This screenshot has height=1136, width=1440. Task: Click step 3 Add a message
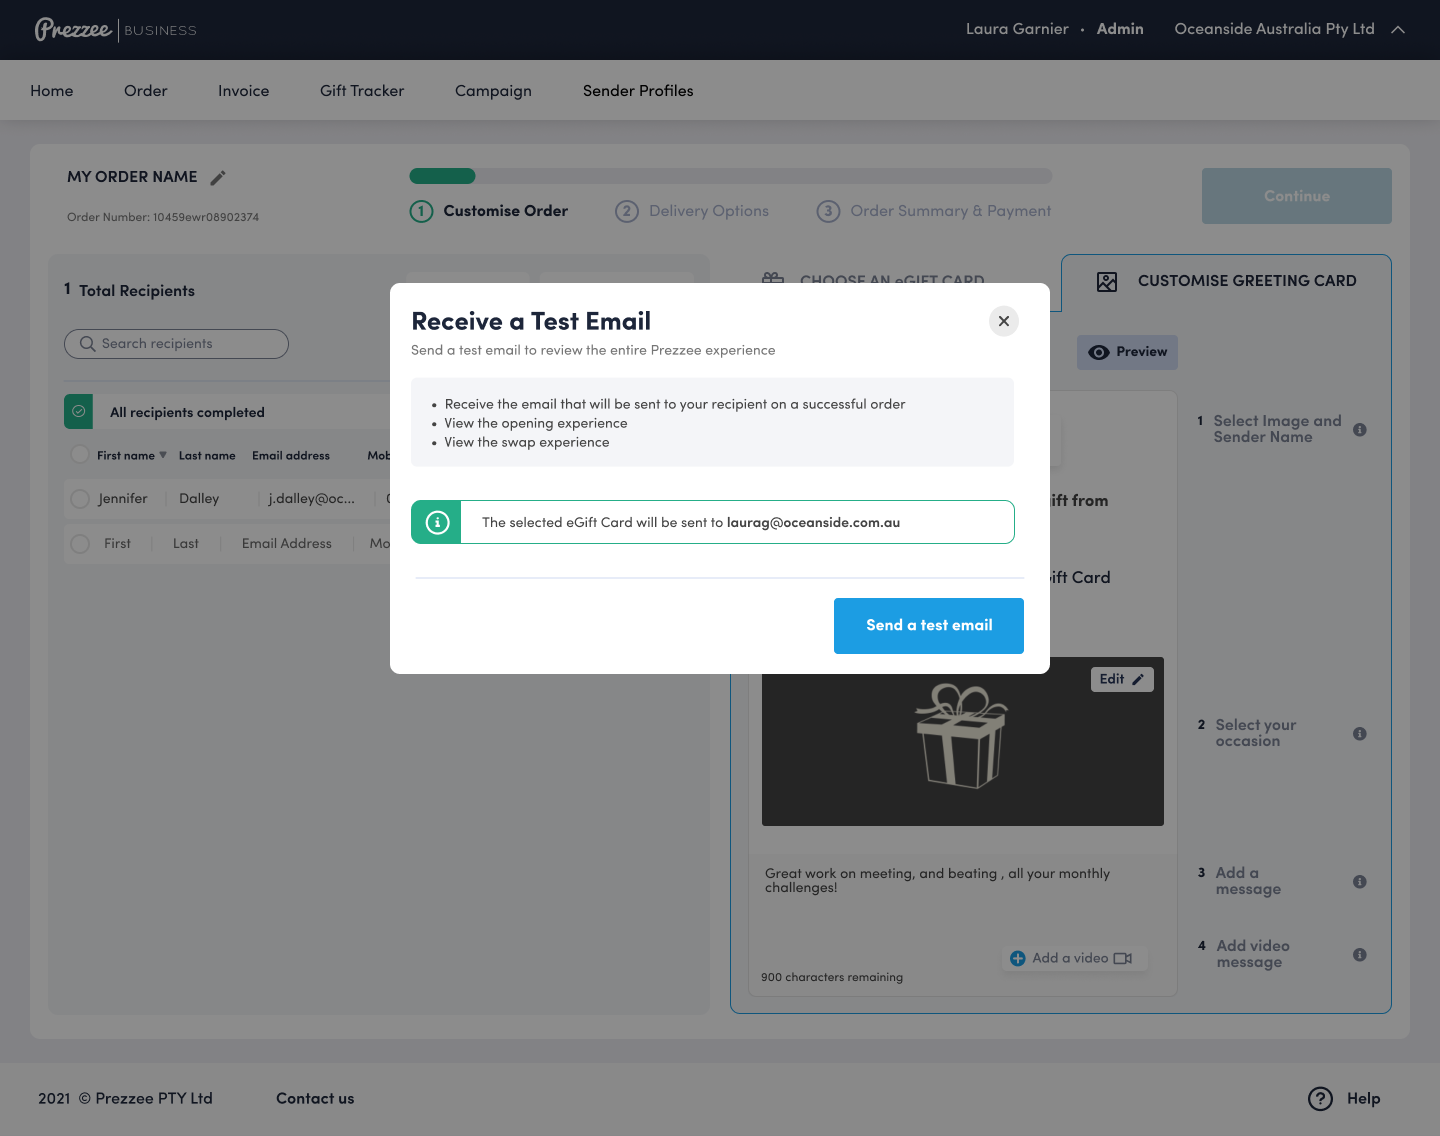[1239, 881]
